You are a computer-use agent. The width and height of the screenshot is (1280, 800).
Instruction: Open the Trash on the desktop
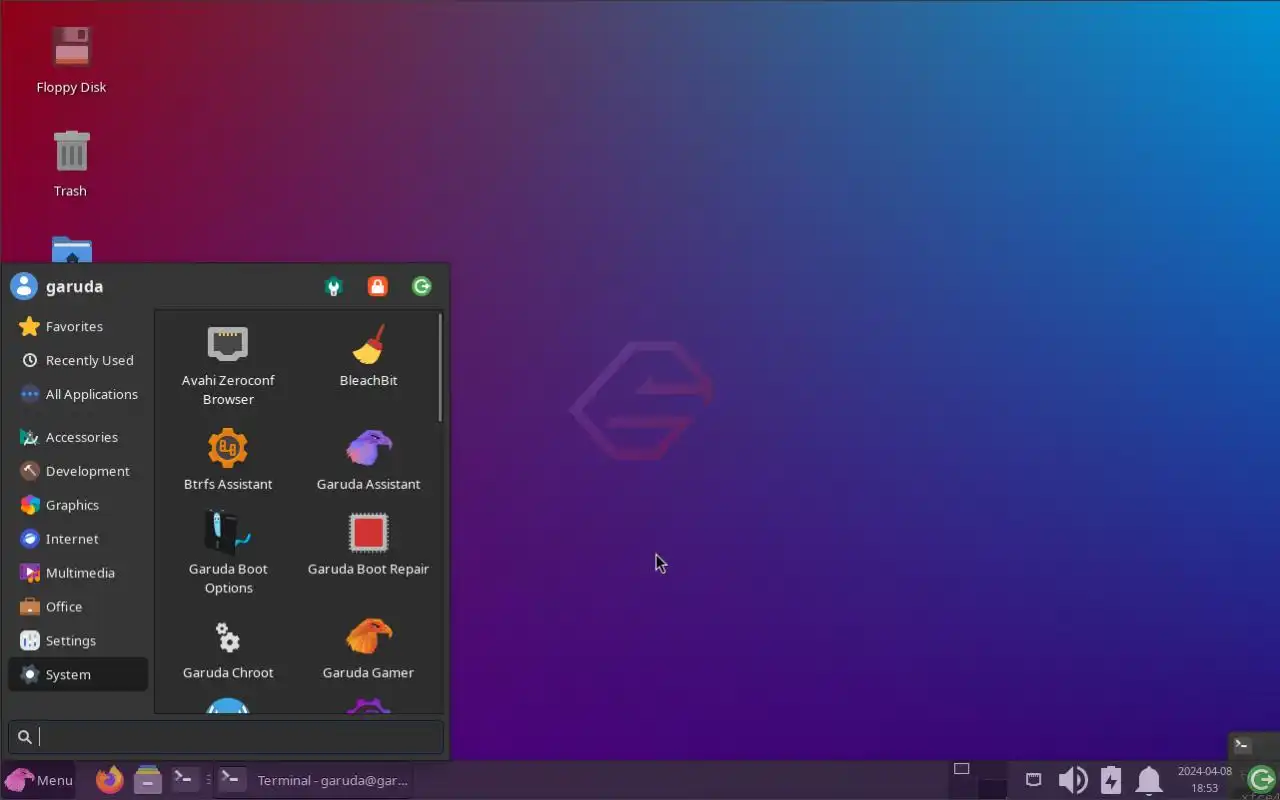click(x=71, y=164)
